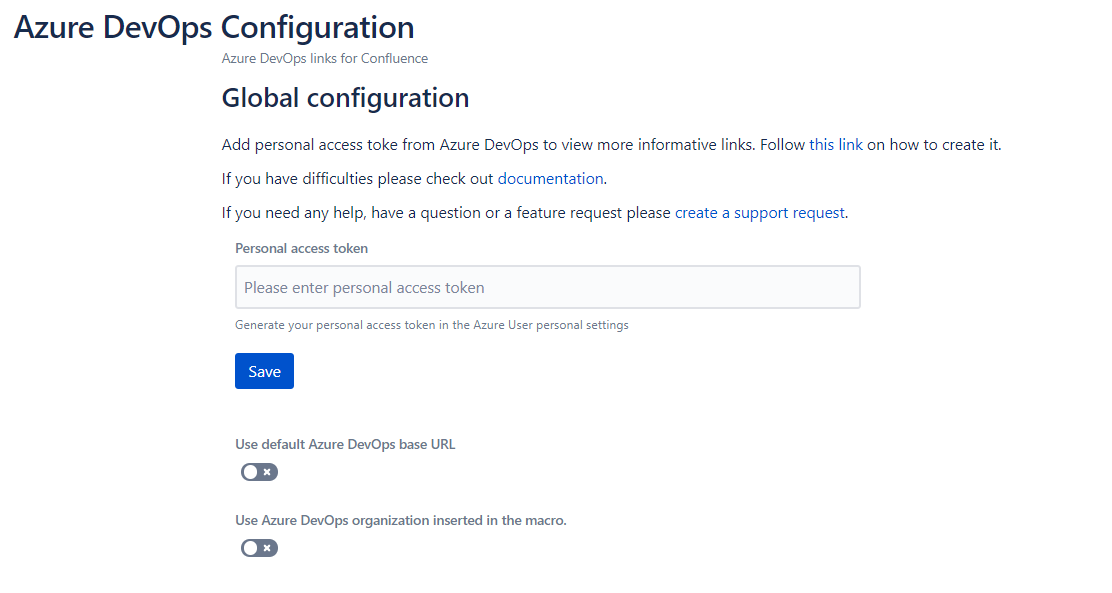Enable the default Azure DevOps base URL switch

tap(259, 471)
